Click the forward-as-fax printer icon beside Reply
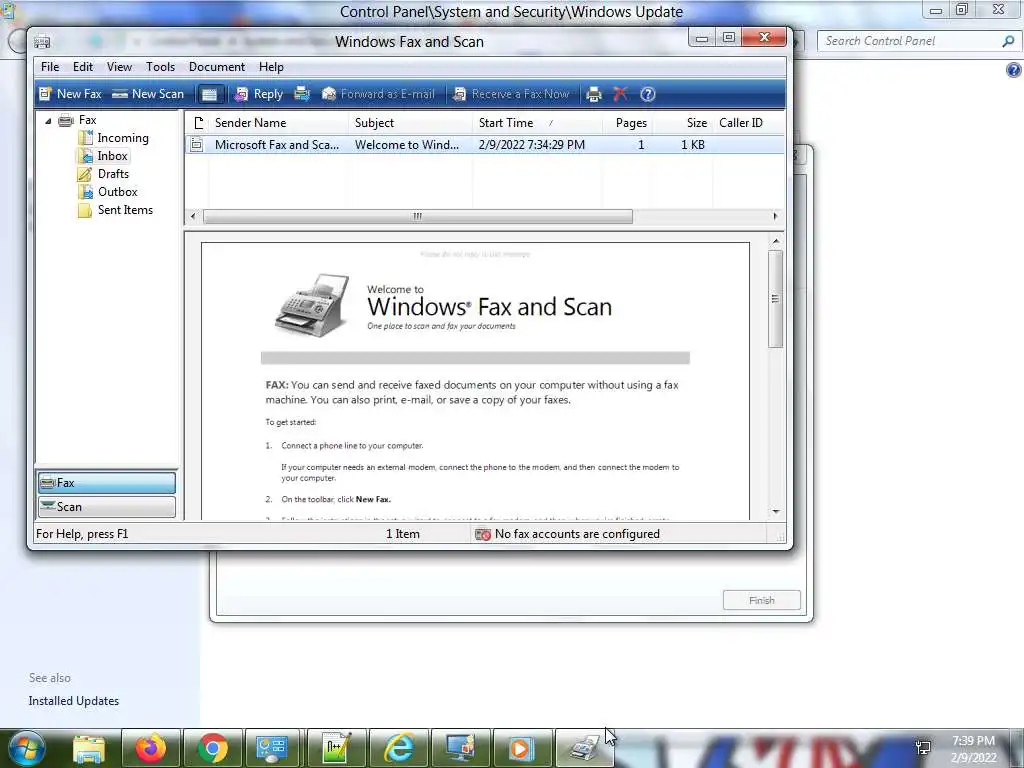This screenshot has width=1024, height=768. point(302,94)
